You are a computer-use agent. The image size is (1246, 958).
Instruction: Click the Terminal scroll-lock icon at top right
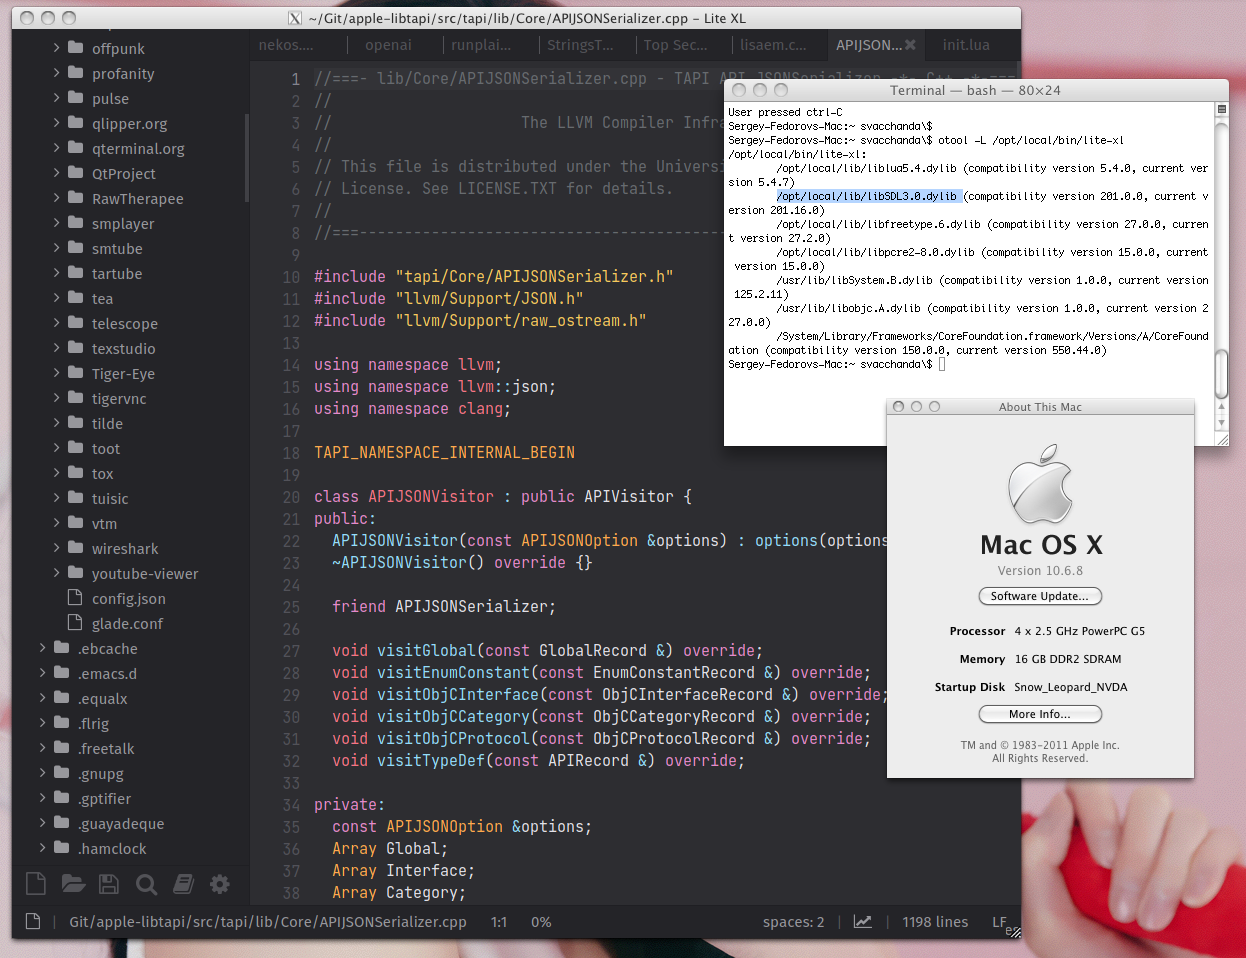(1221, 109)
